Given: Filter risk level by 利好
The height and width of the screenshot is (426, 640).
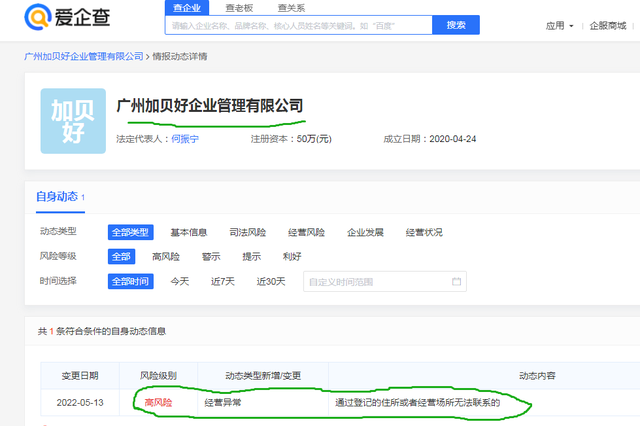Looking at the screenshot, I should pyautogui.click(x=292, y=257).
